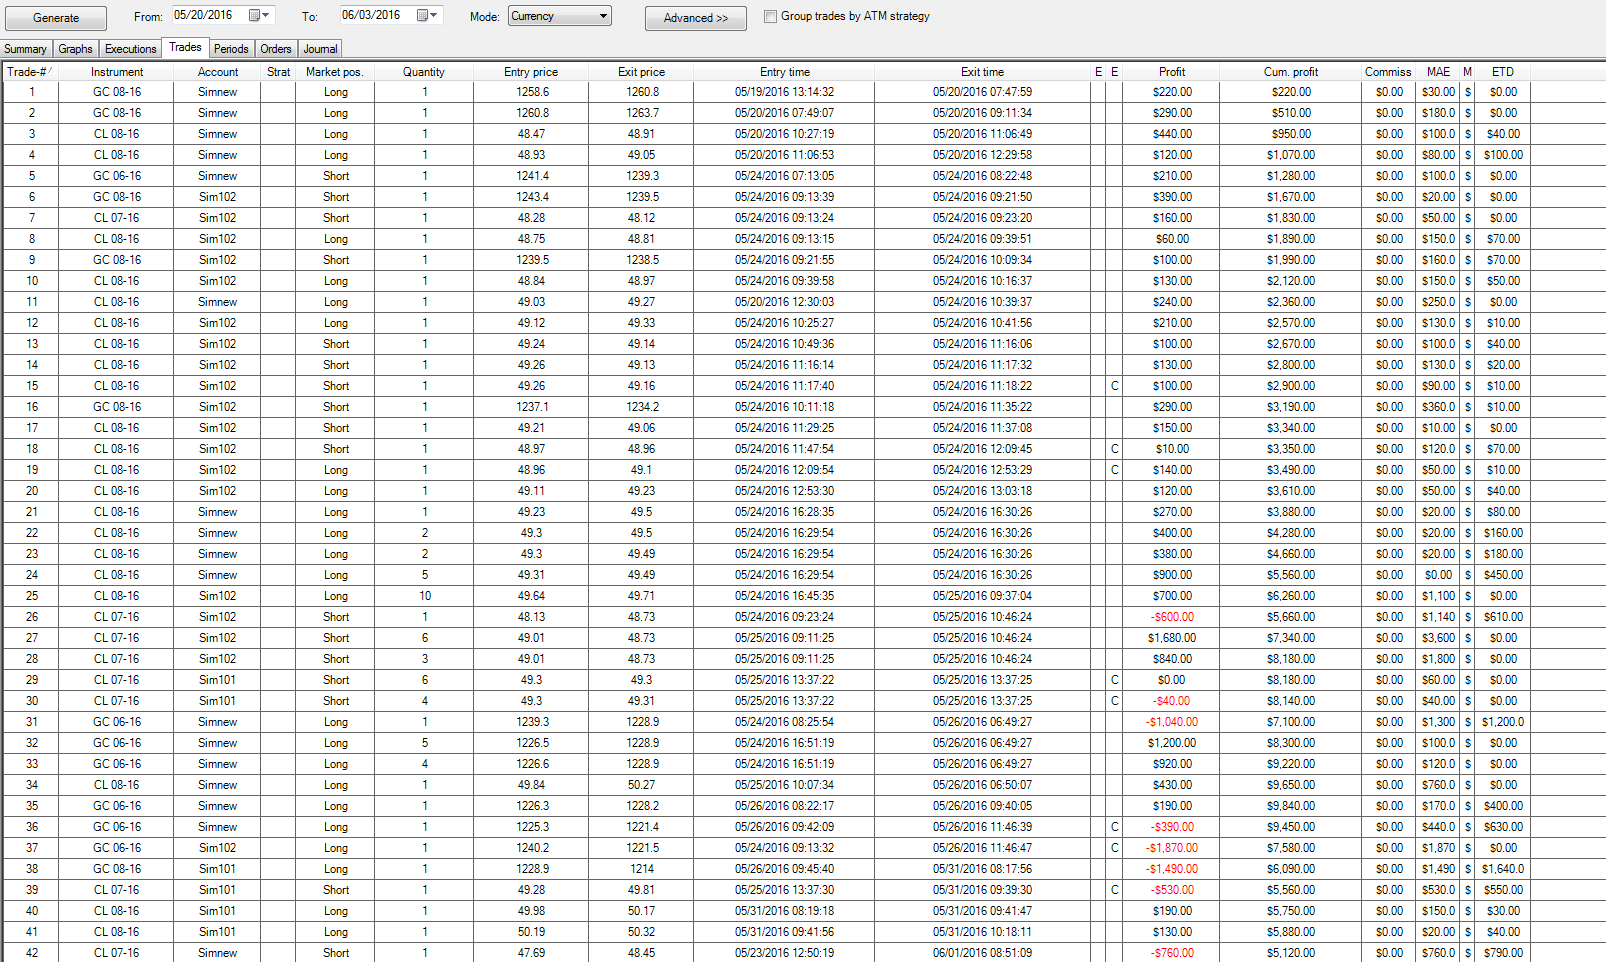Go to the Periods tab
This screenshot has width=1606, height=962.
point(231,49)
